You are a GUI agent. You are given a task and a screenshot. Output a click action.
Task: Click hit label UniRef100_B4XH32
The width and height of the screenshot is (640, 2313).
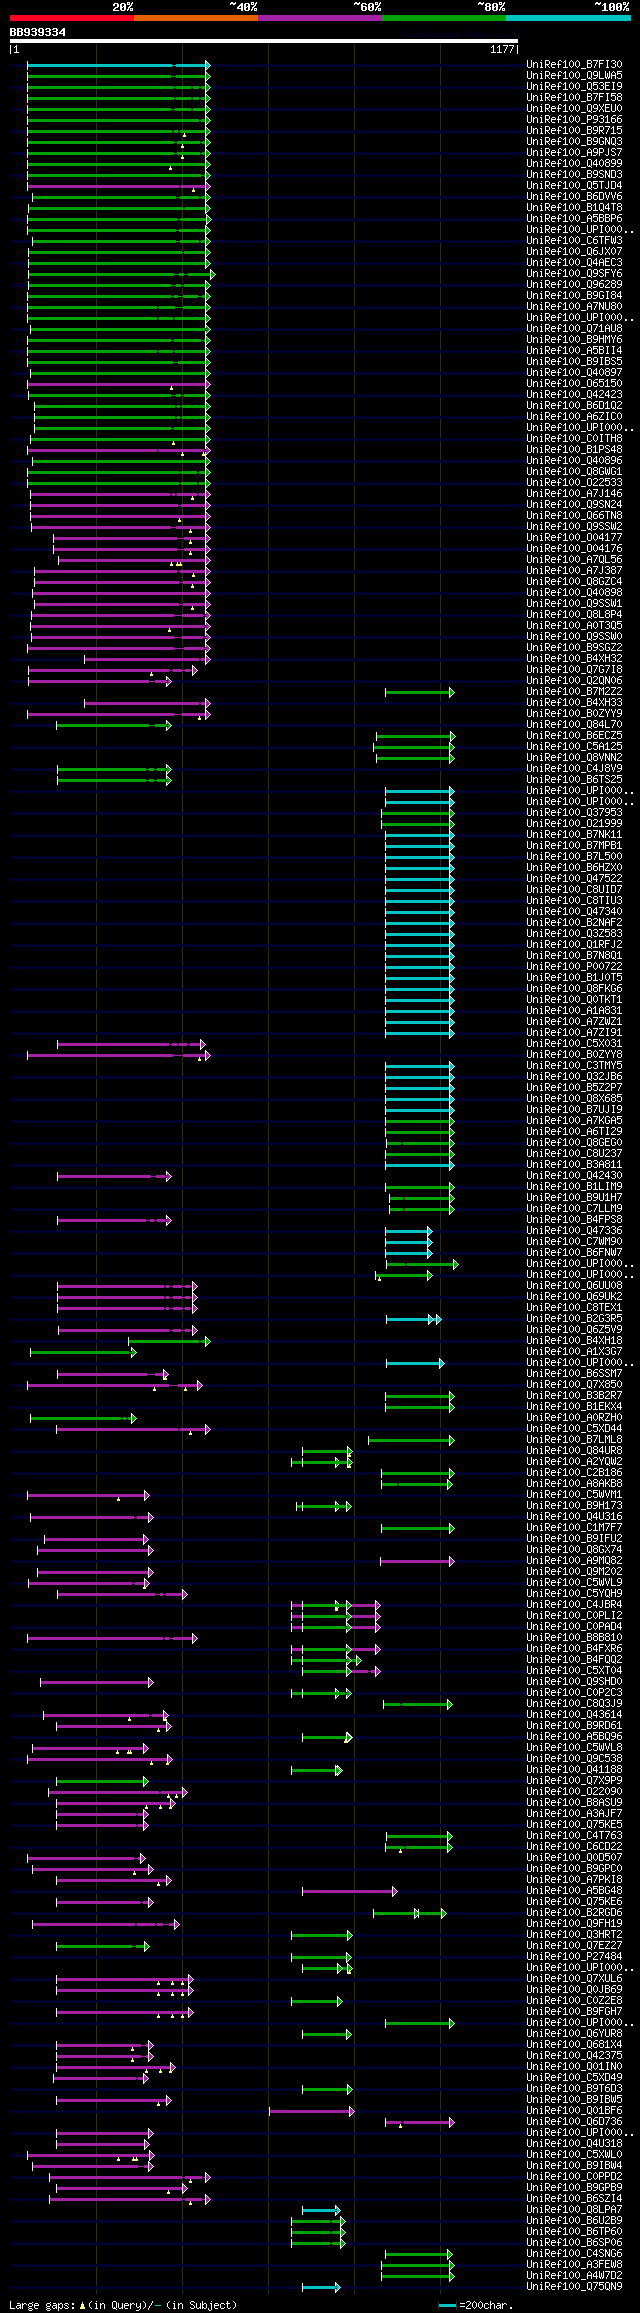coord(574,659)
